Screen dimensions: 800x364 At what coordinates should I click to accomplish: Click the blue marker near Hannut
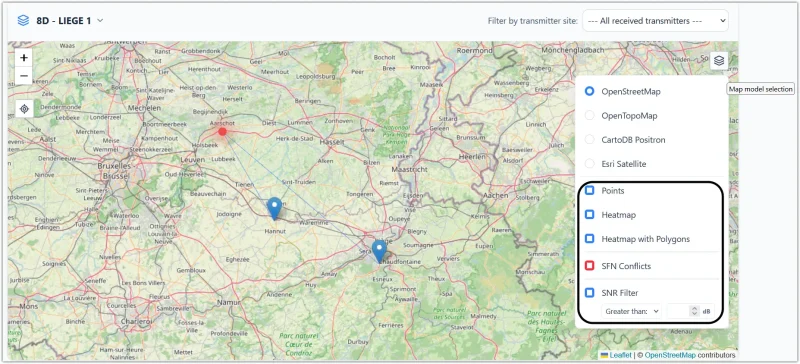pos(274,208)
